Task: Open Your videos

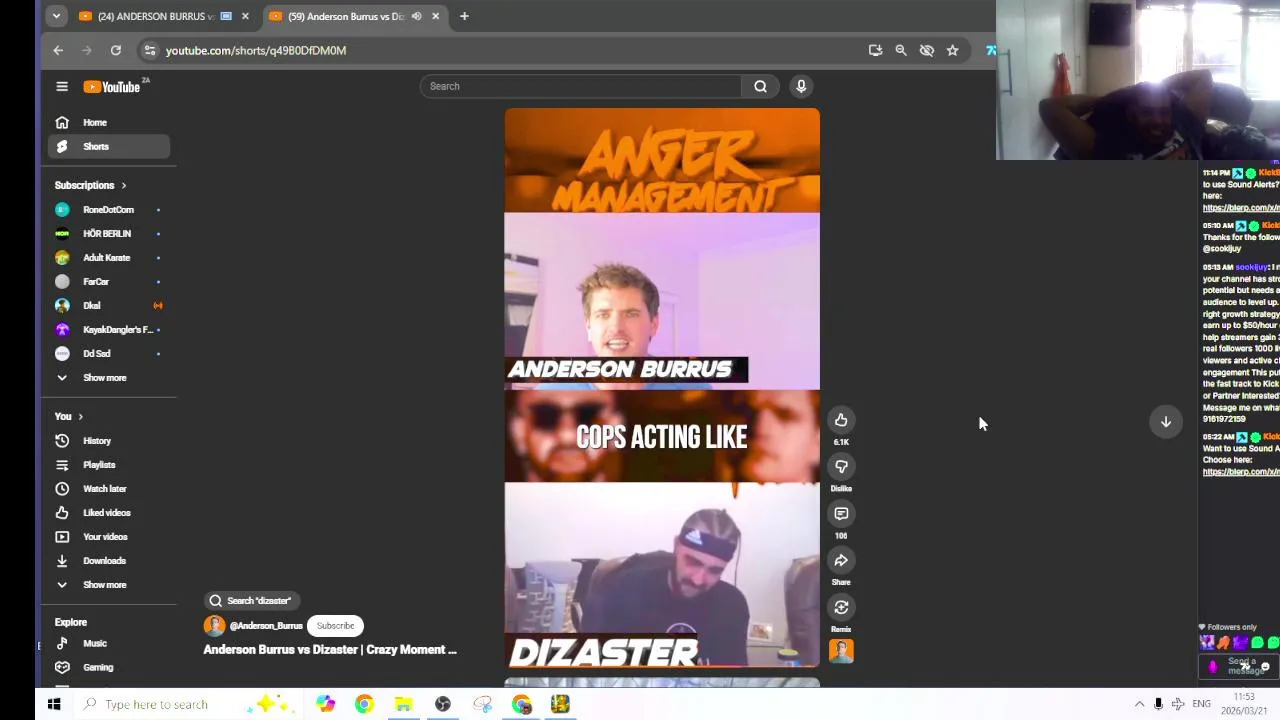Action: [x=109, y=536]
